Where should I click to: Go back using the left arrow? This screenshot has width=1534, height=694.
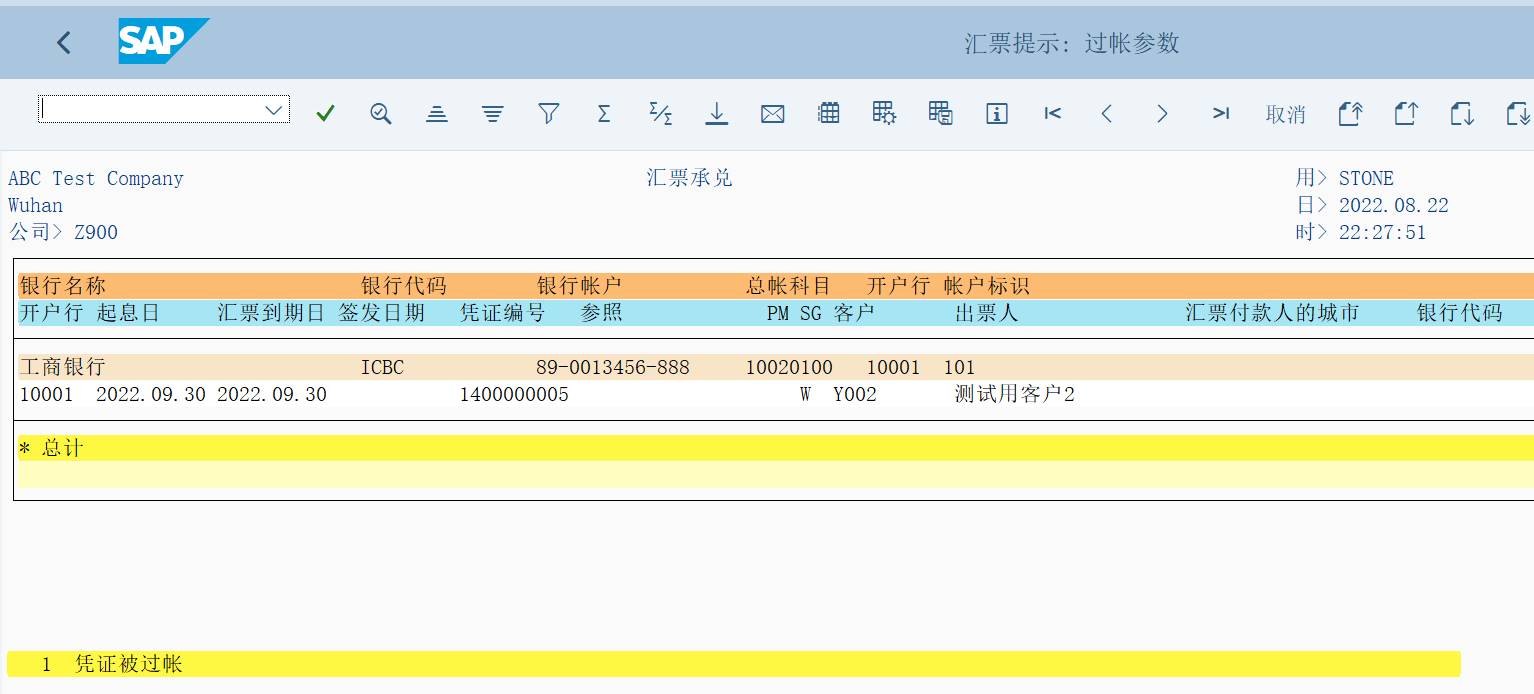coord(63,42)
